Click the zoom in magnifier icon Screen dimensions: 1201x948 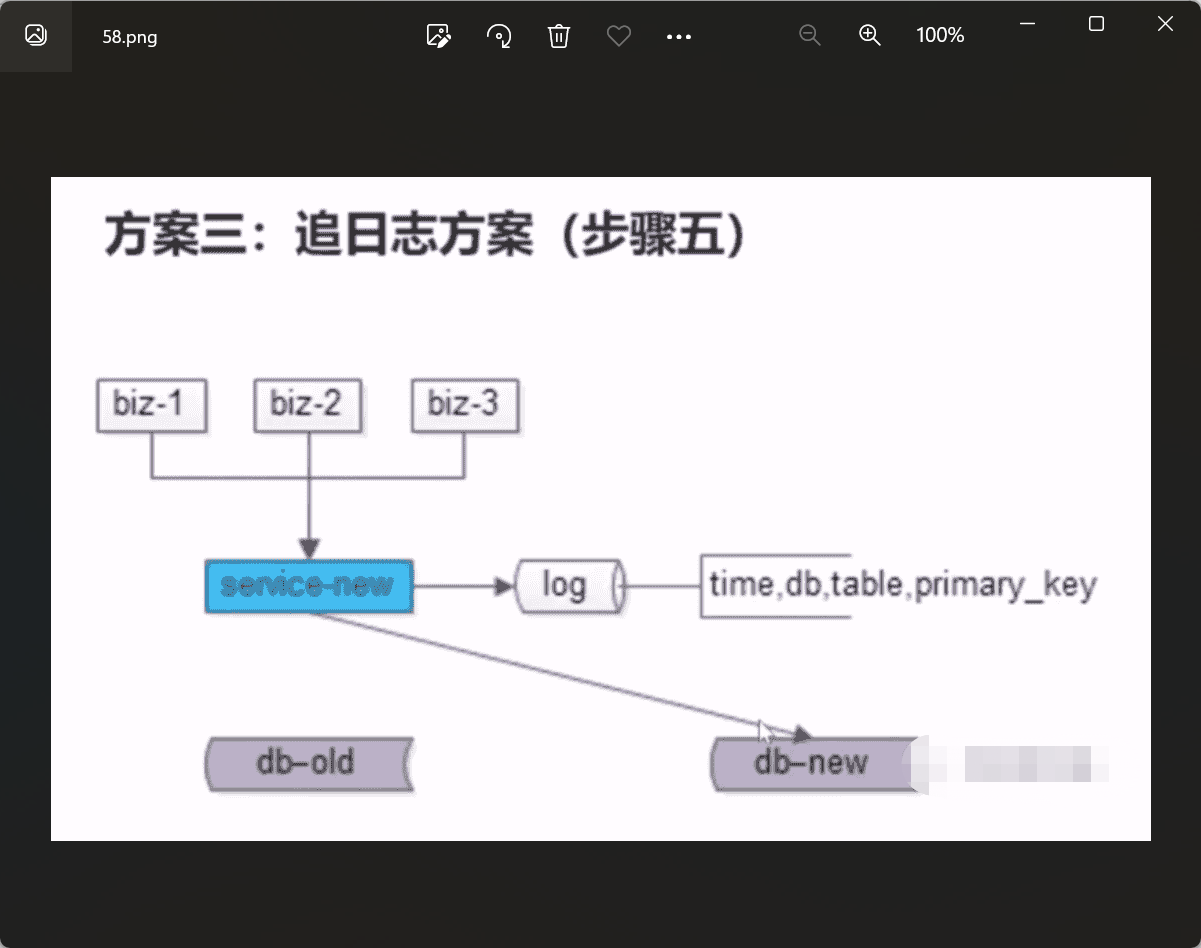tap(870, 35)
